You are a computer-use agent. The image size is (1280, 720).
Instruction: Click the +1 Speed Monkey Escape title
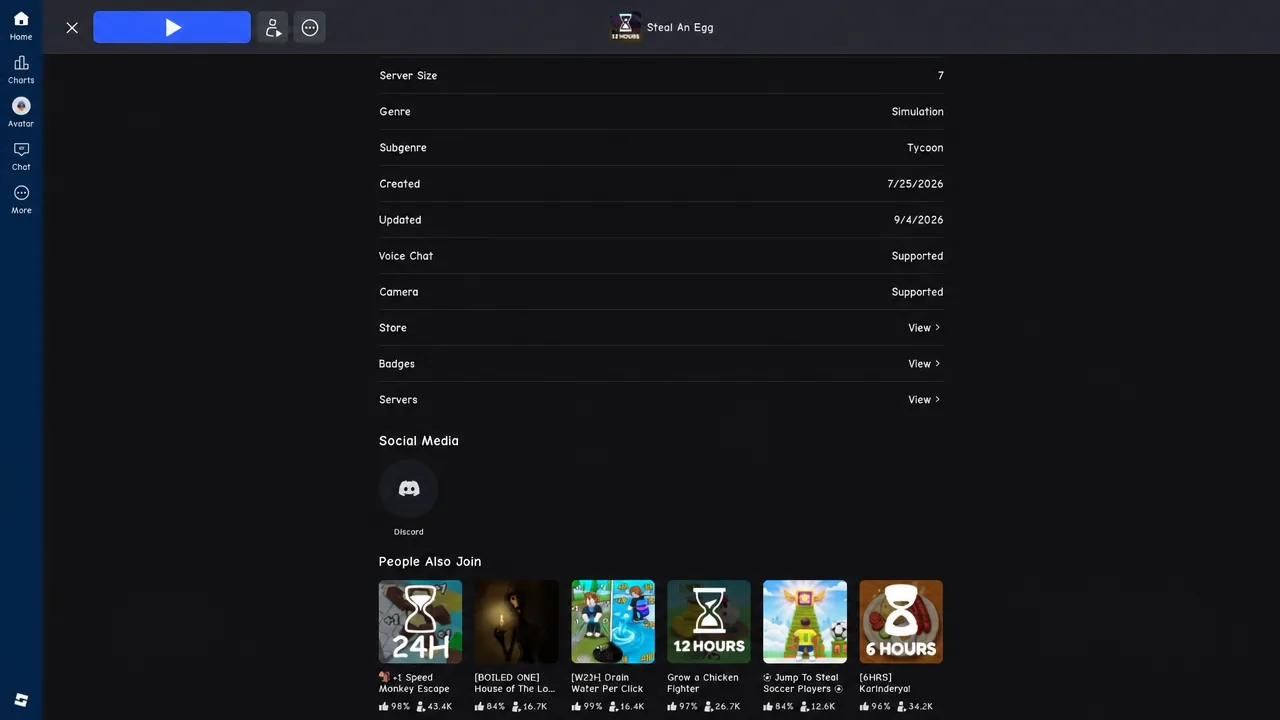[x=415, y=683]
